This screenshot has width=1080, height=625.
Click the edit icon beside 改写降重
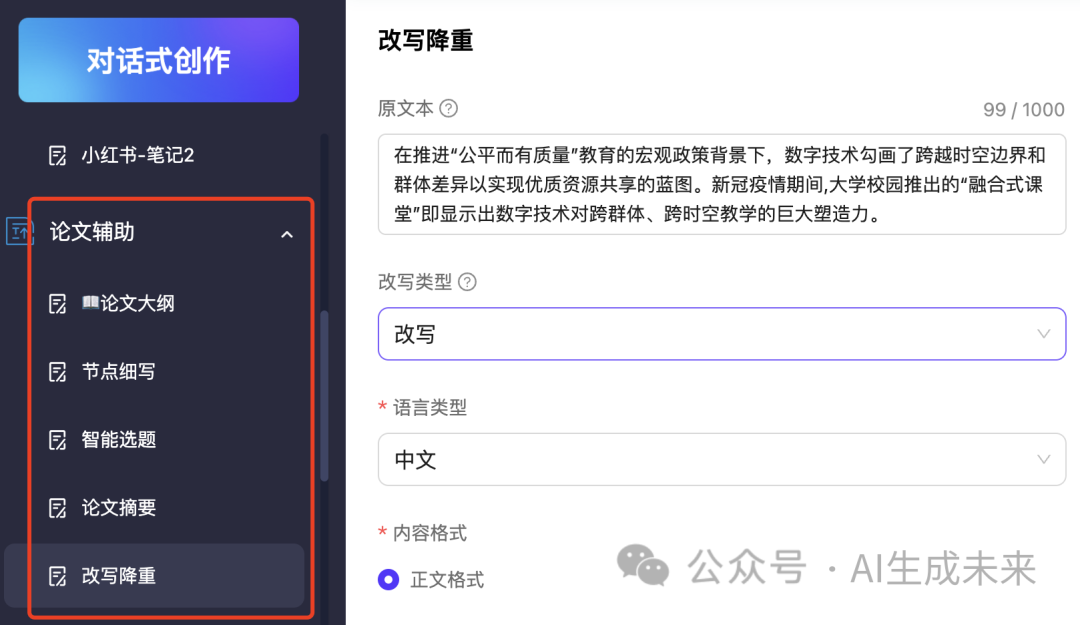click(x=58, y=576)
